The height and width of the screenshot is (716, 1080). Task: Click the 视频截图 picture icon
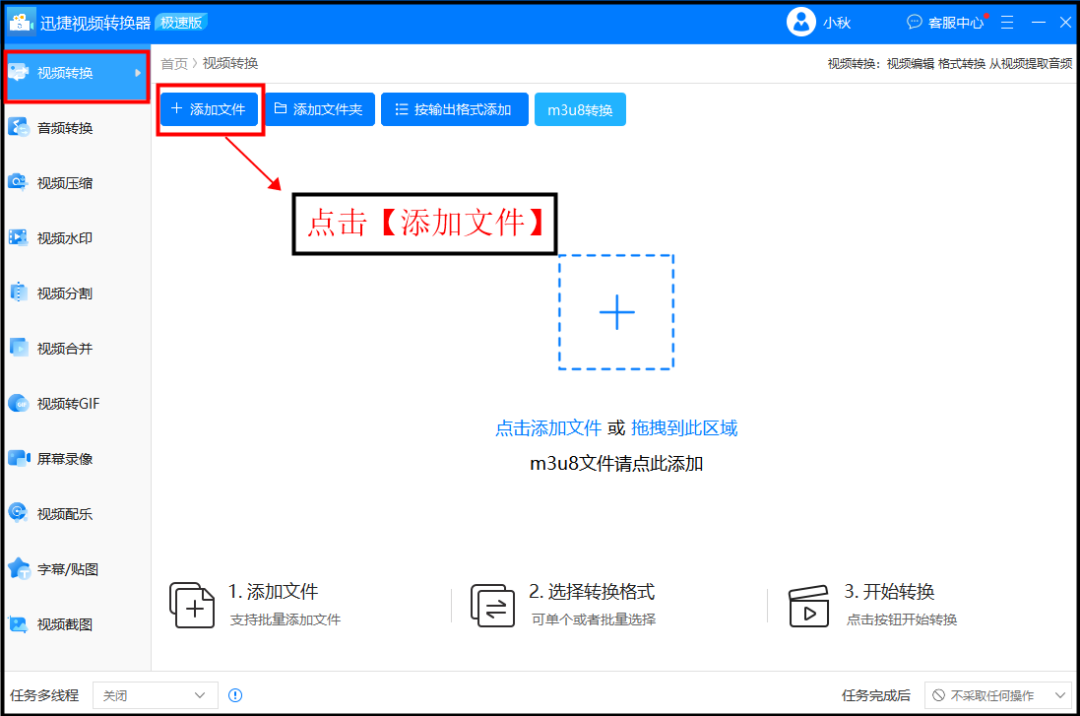click(18, 624)
